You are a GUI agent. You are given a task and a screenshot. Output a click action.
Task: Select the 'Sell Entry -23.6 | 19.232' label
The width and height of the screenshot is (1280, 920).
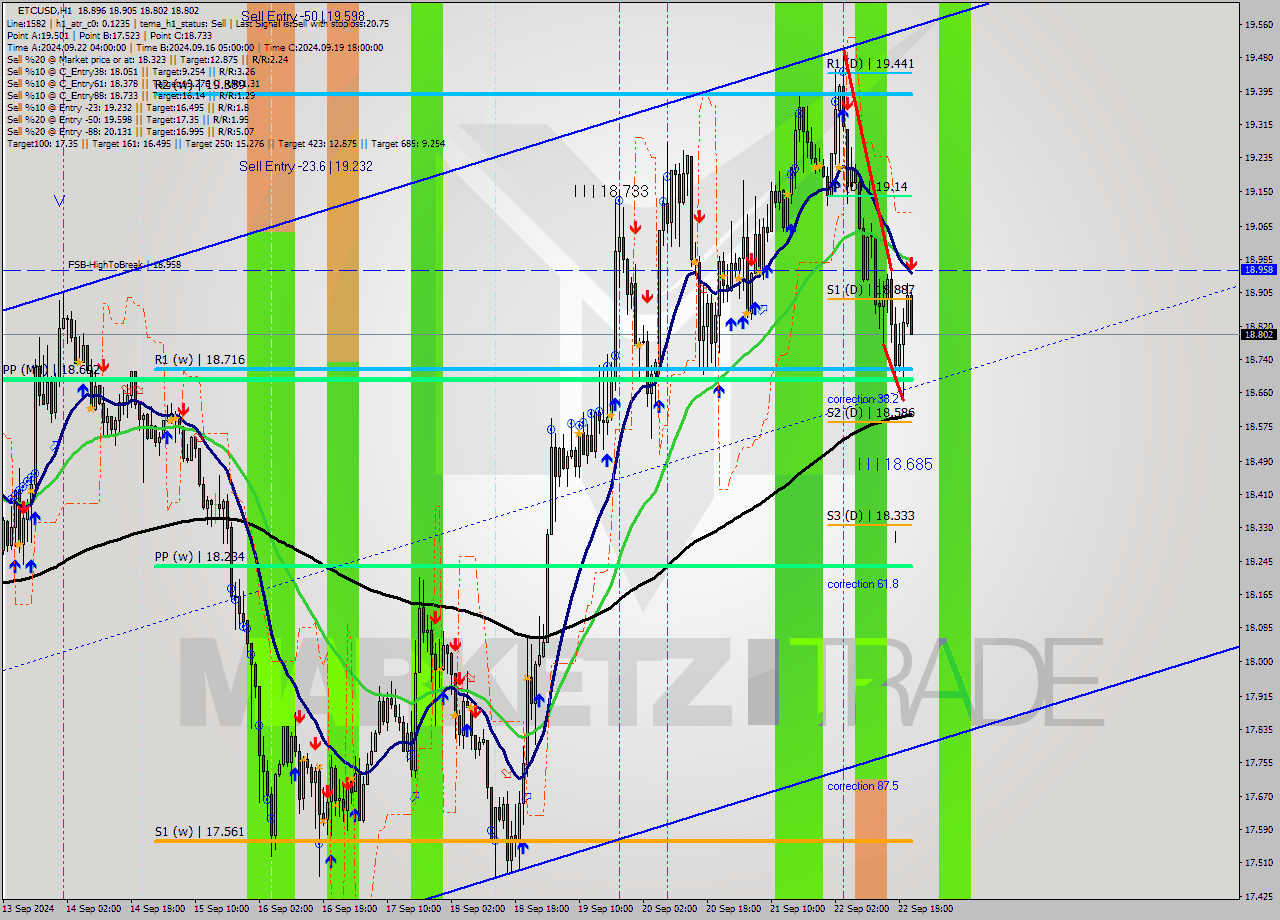306,166
